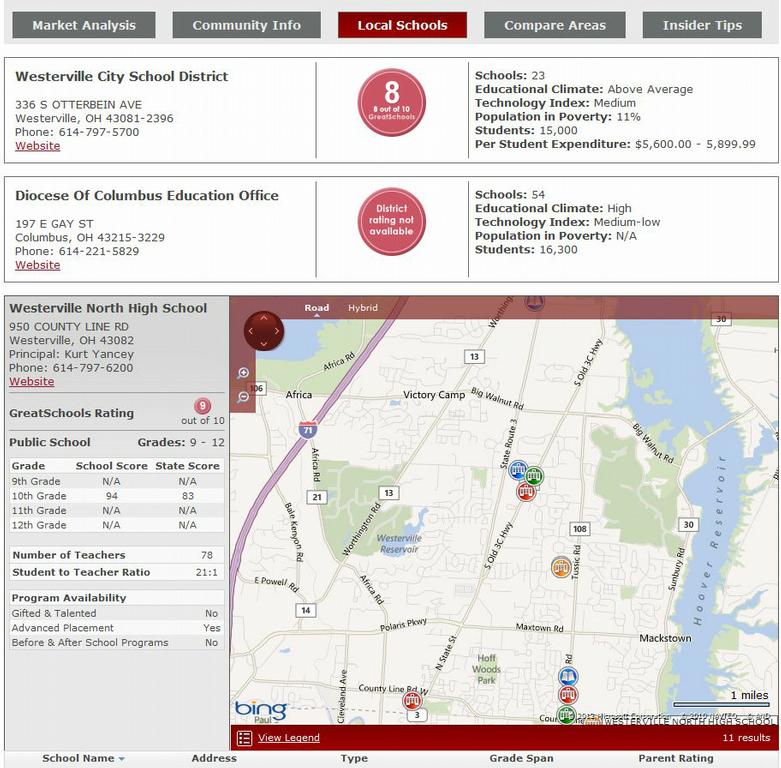781x768 pixels.
Task: Click the 'Westerville North High School' heading
Action: 108,308
